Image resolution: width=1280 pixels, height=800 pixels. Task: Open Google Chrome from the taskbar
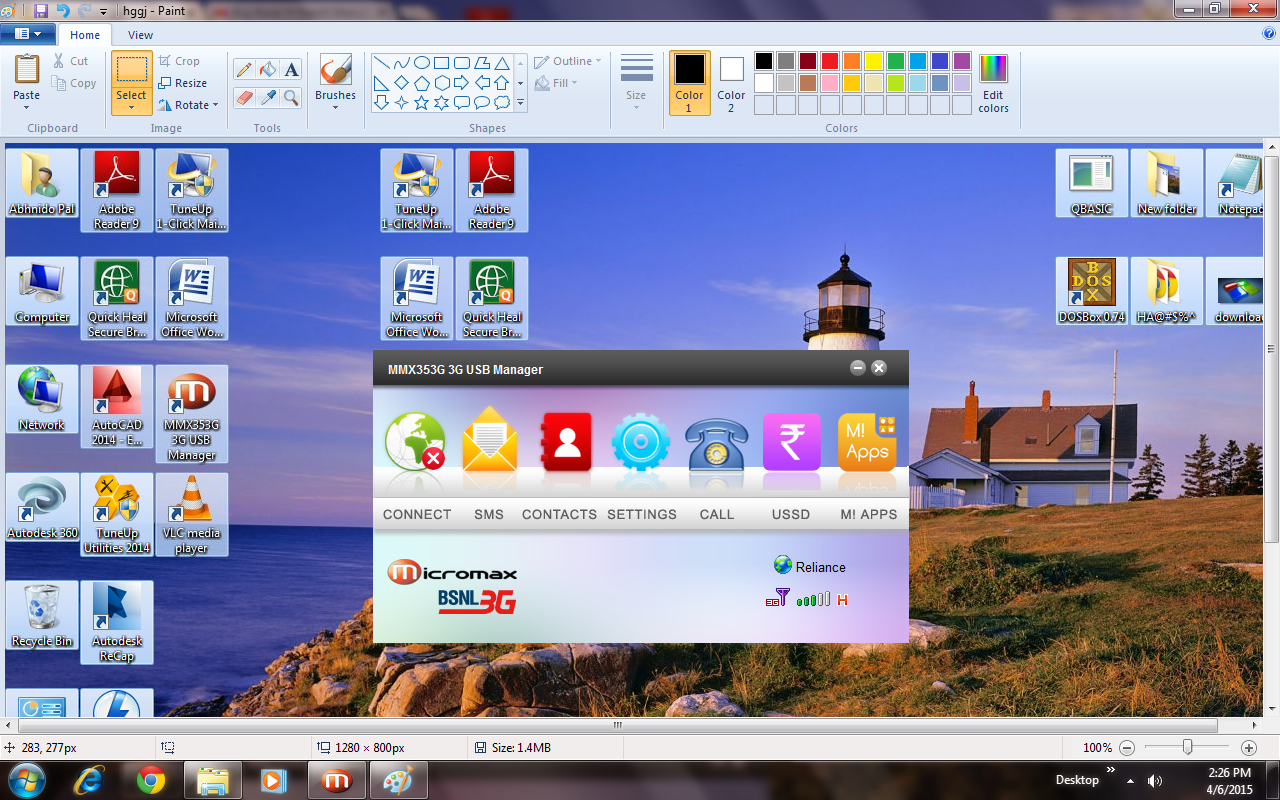[x=151, y=780]
